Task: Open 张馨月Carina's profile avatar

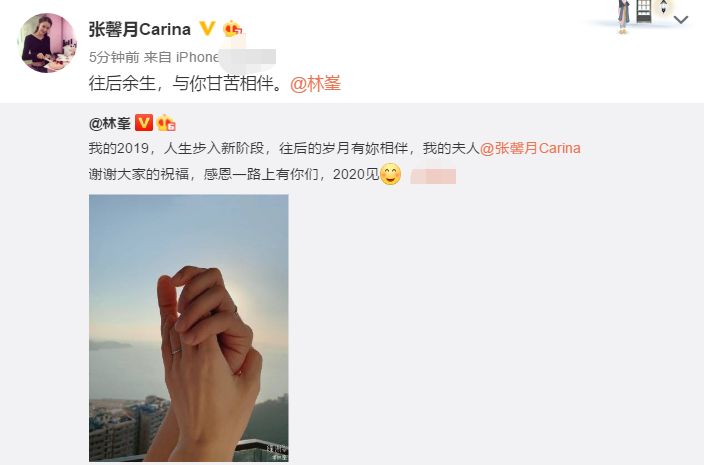Action: click(47, 43)
